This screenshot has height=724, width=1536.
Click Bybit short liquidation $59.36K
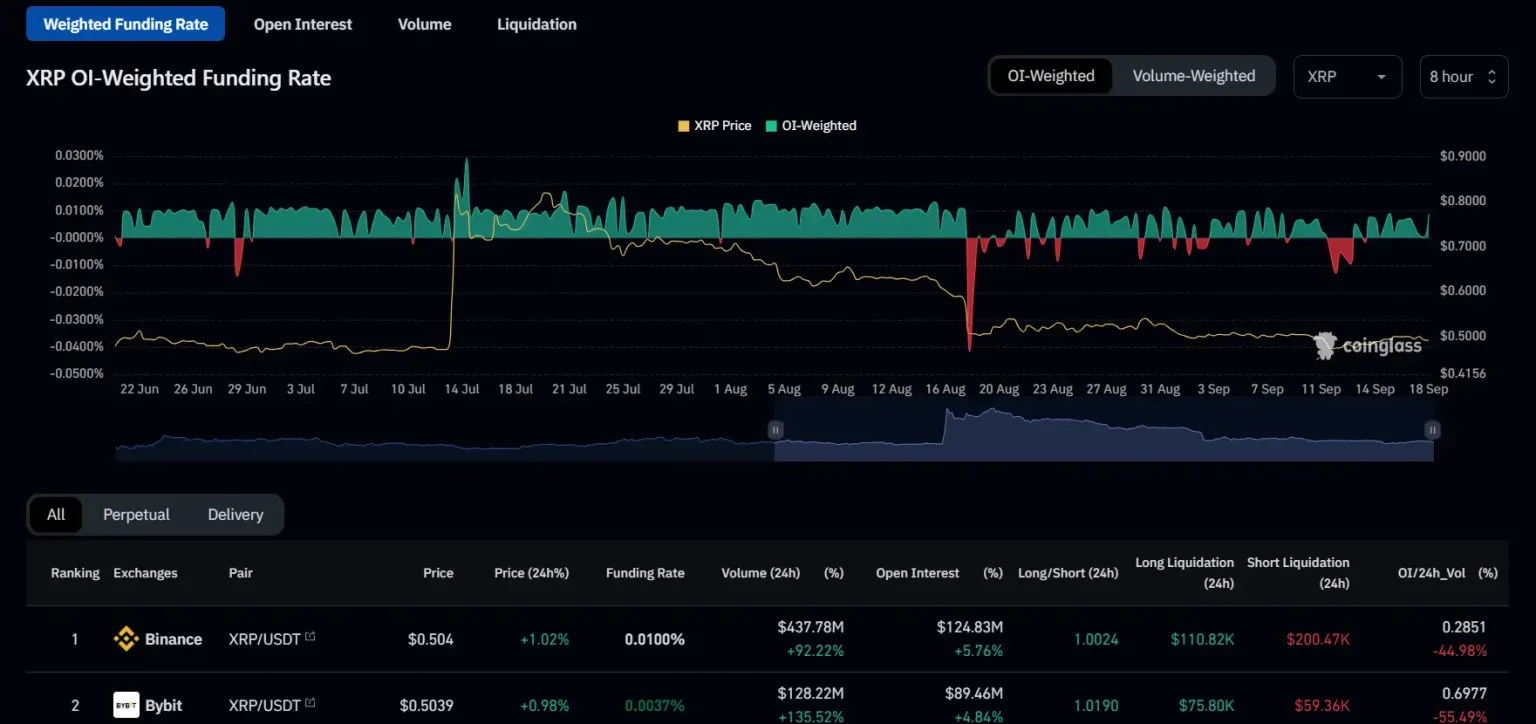coord(1320,705)
